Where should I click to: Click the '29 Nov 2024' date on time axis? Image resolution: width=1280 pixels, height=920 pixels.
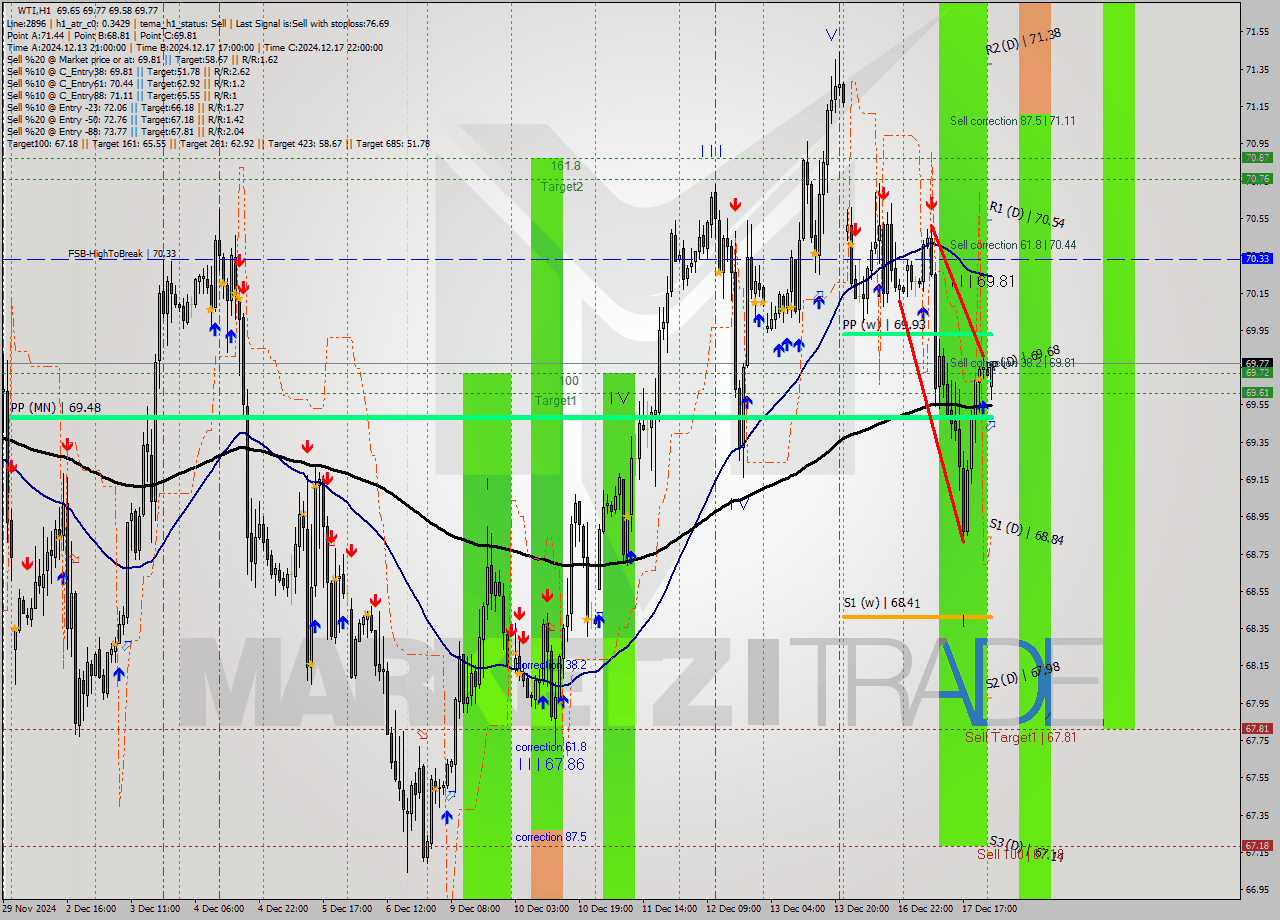click(x=30, y=909)
